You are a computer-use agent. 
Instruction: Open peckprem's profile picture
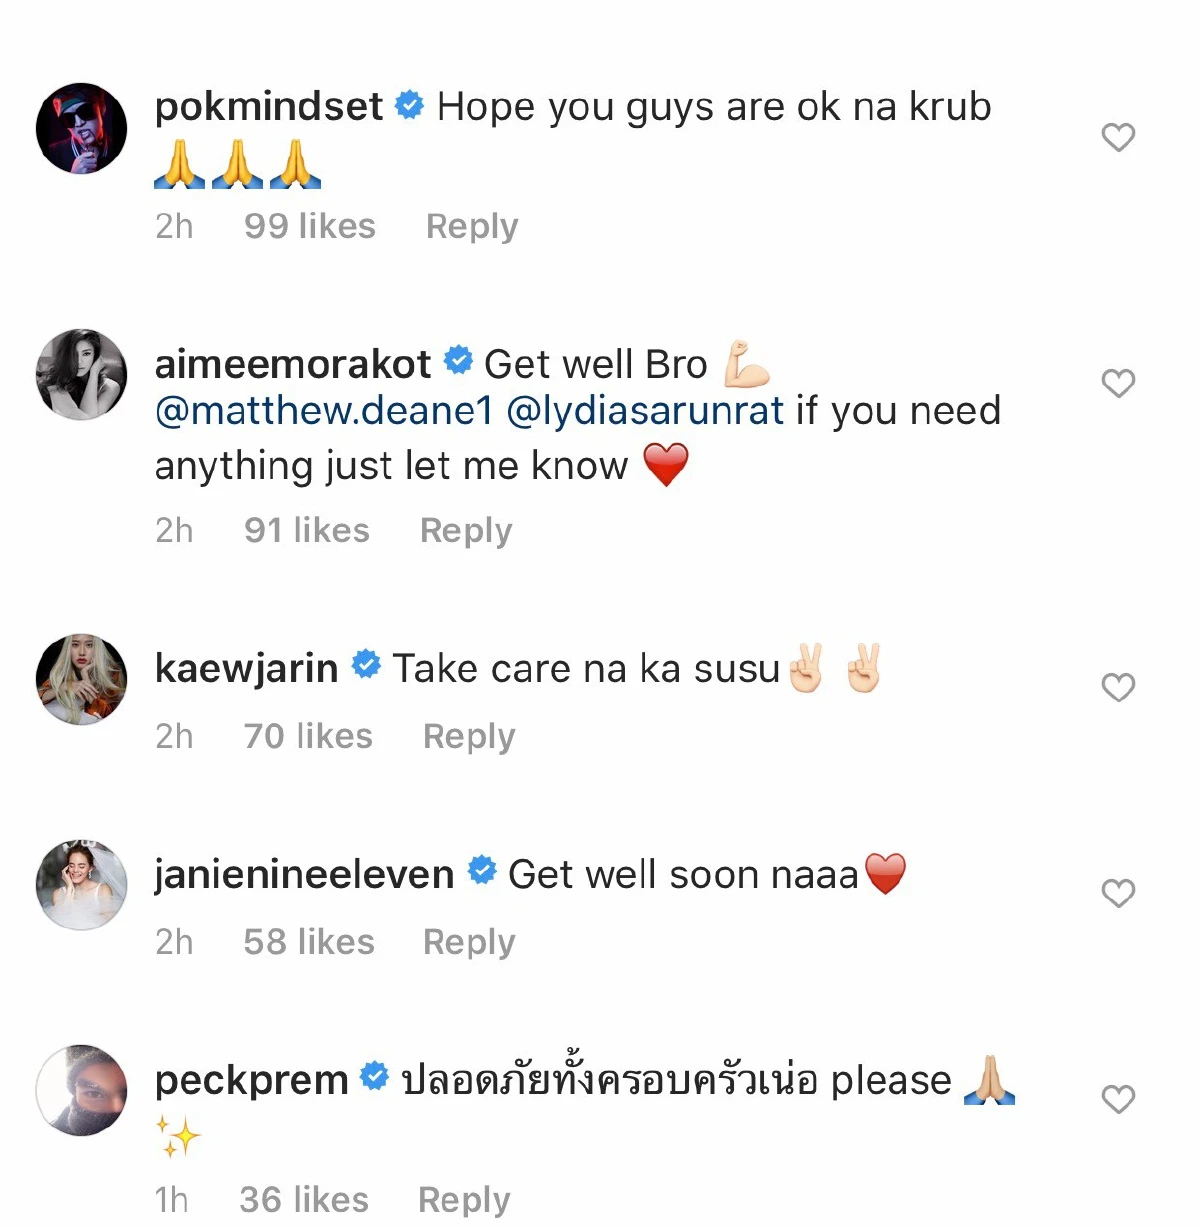[x=82, y=1091]
